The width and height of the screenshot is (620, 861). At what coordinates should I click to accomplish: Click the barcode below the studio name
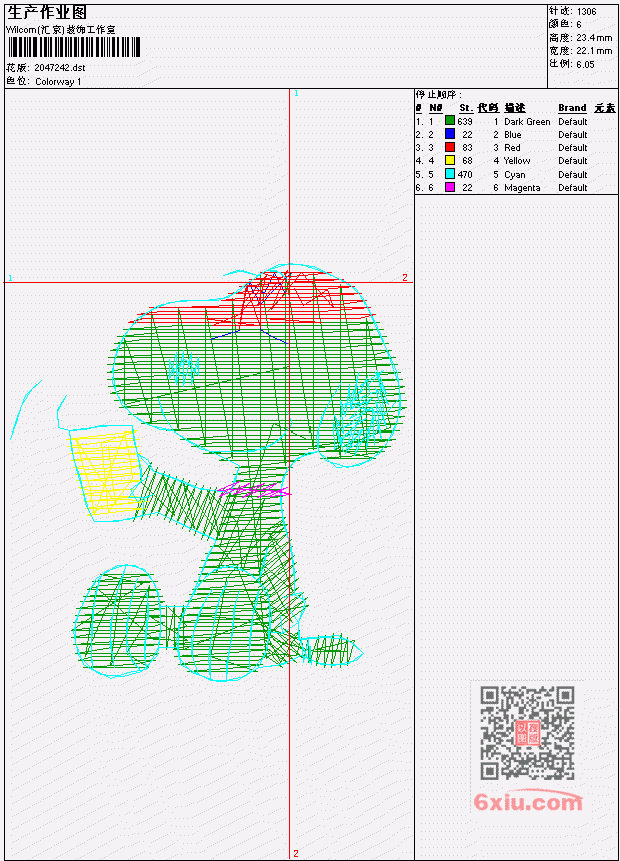tap(74, 47)
